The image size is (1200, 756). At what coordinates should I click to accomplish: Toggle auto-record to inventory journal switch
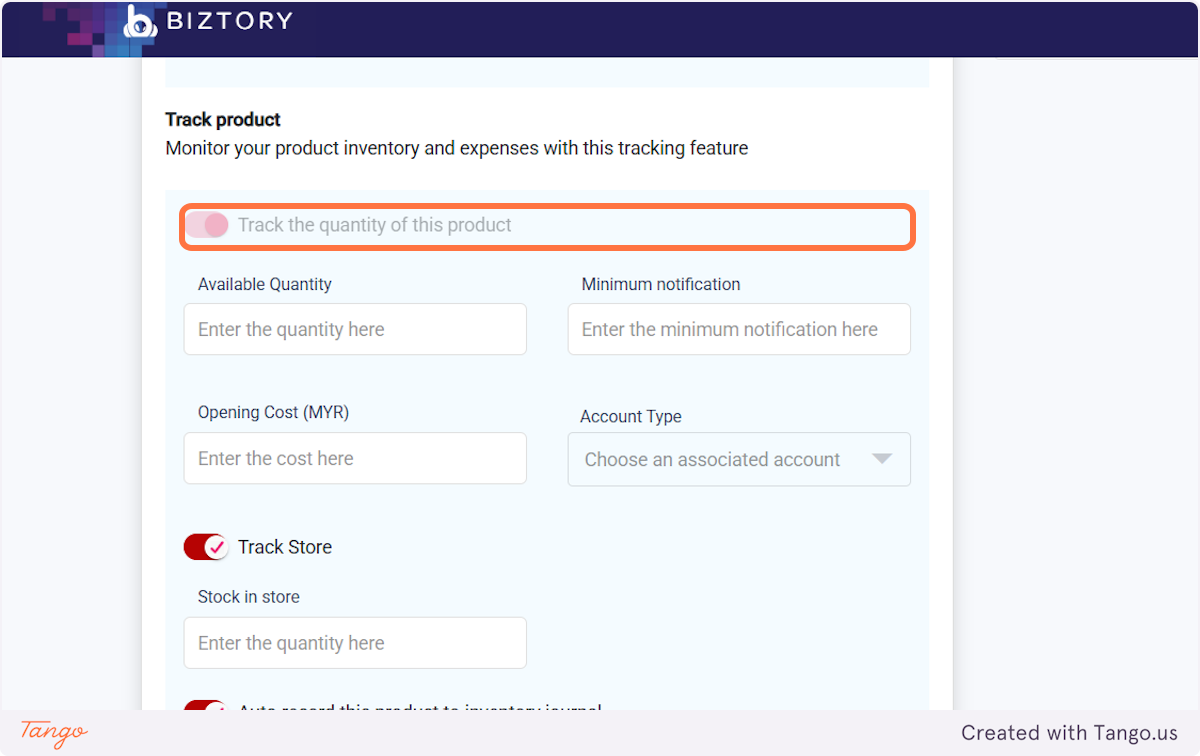[x=206, y=707]
